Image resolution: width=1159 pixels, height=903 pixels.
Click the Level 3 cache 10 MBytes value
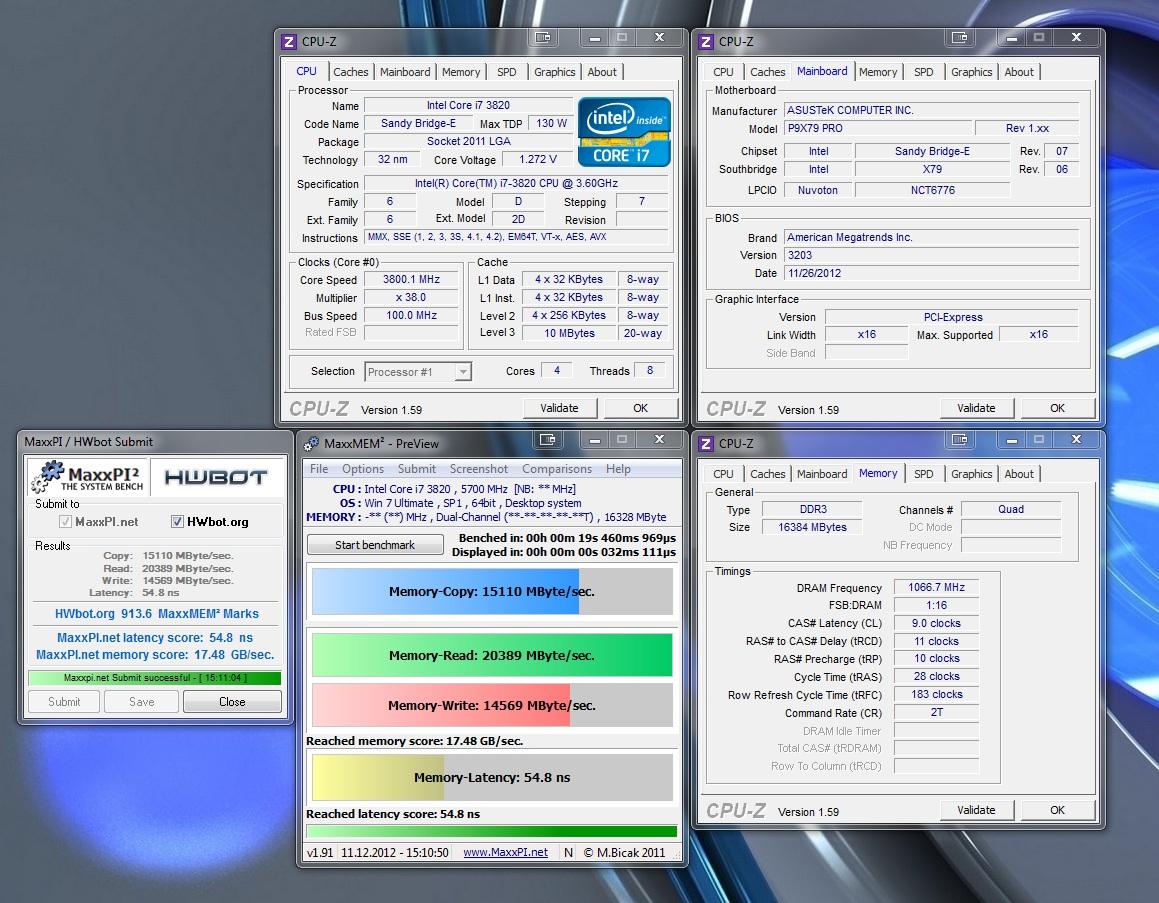click(569, 333)
